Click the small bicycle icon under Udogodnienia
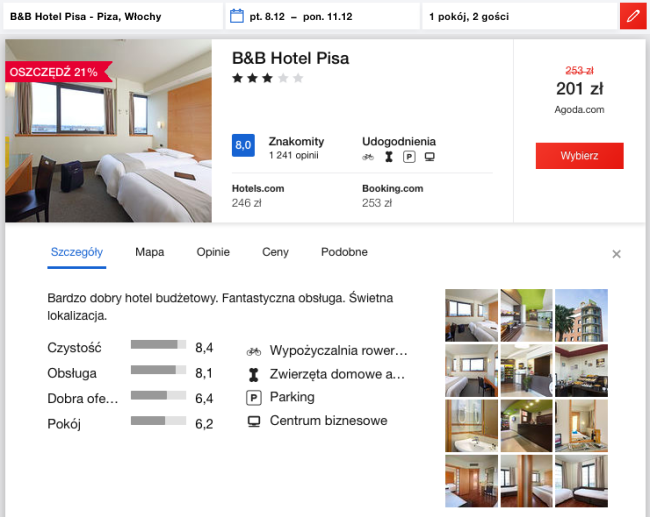 click(x=368, y=157)
